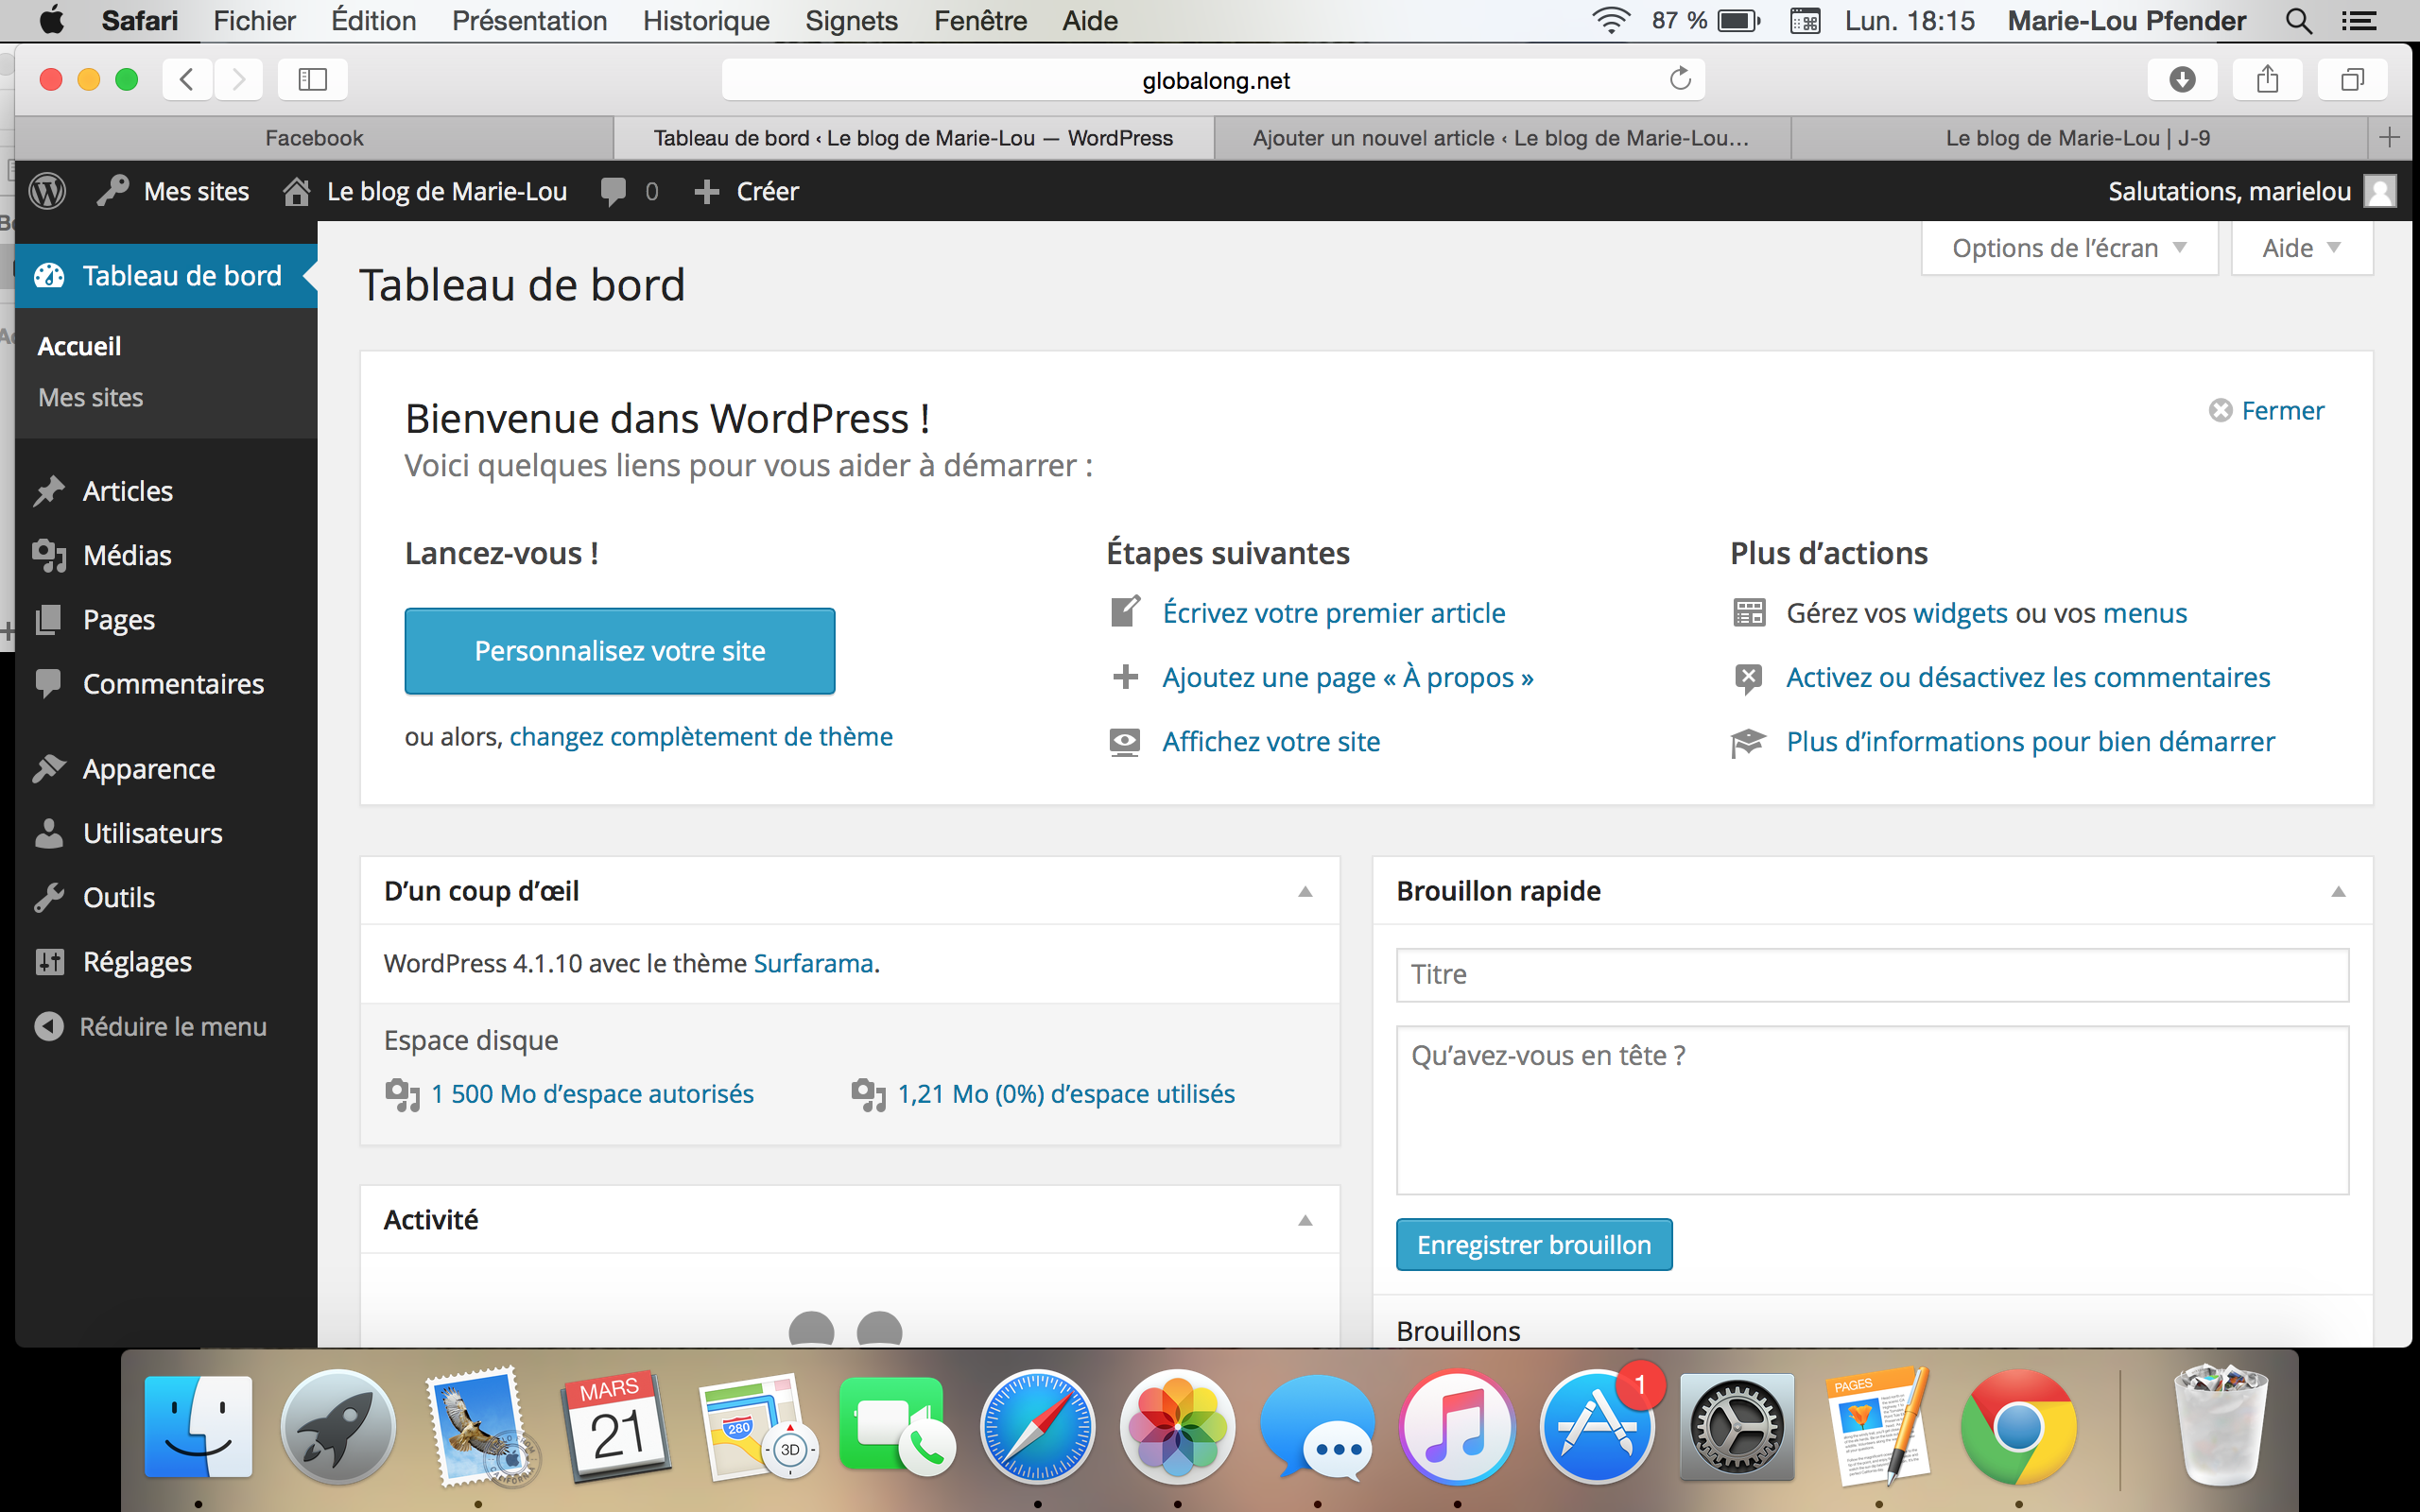Open the Signets menu

pos(851,21)
